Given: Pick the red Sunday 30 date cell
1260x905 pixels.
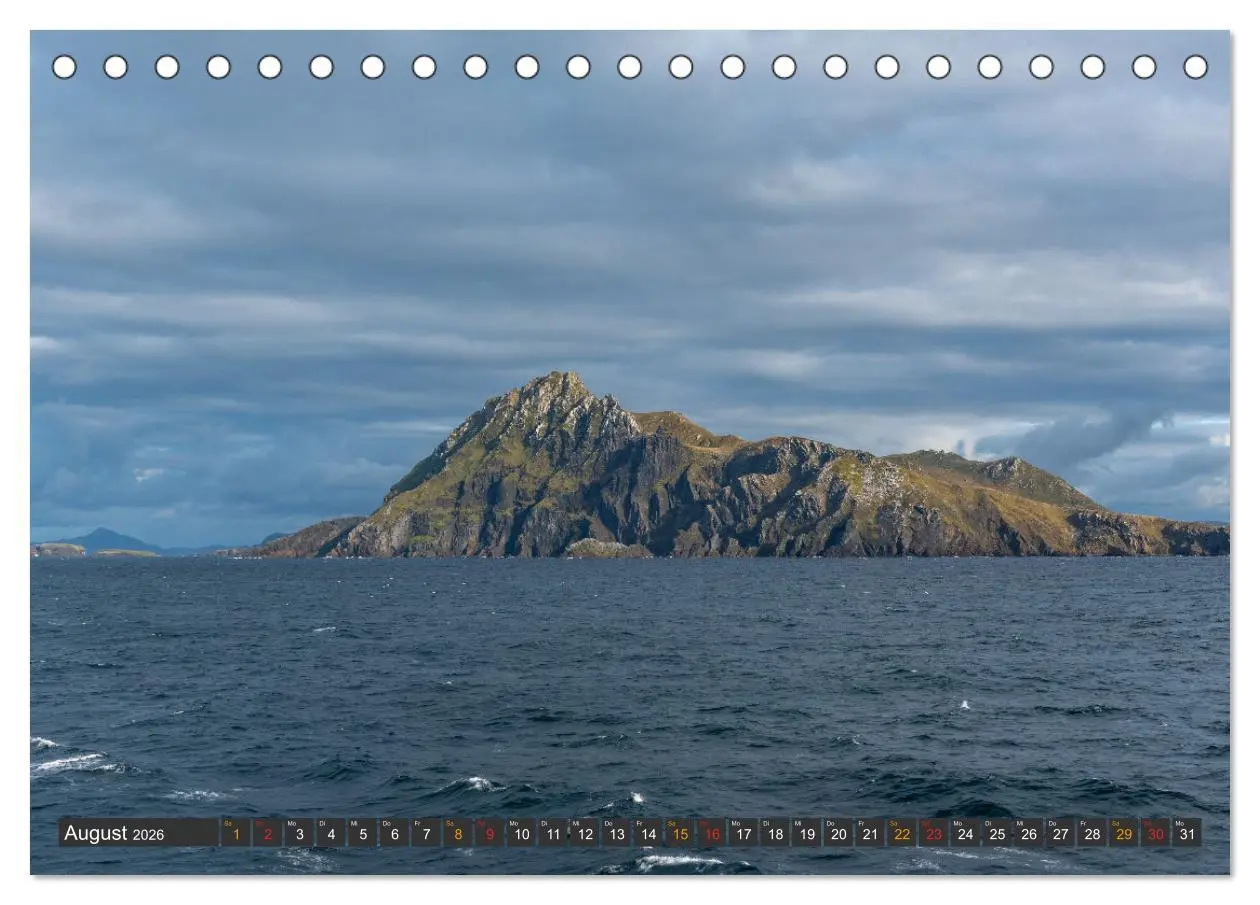Looking at the screenshot, I should click(1155, 832).
